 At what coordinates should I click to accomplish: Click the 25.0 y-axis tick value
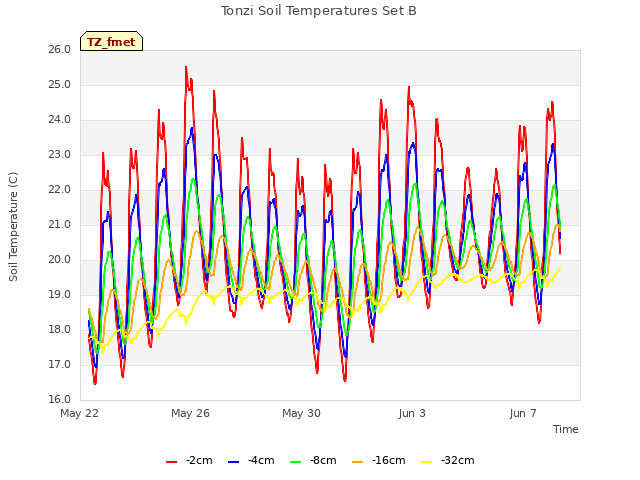click(60, 84)
